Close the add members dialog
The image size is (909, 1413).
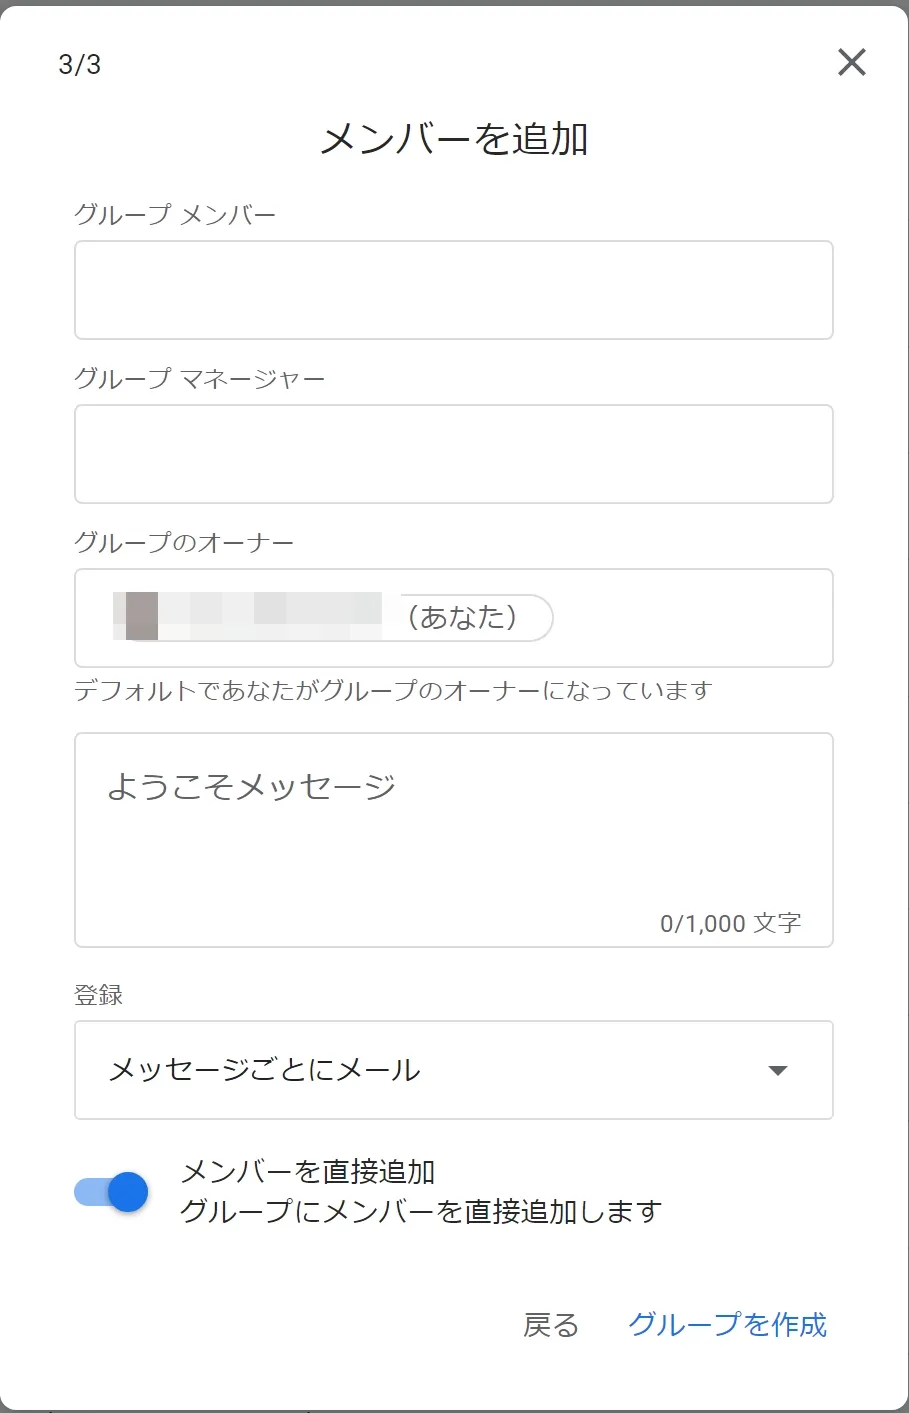tap(851, 63)
